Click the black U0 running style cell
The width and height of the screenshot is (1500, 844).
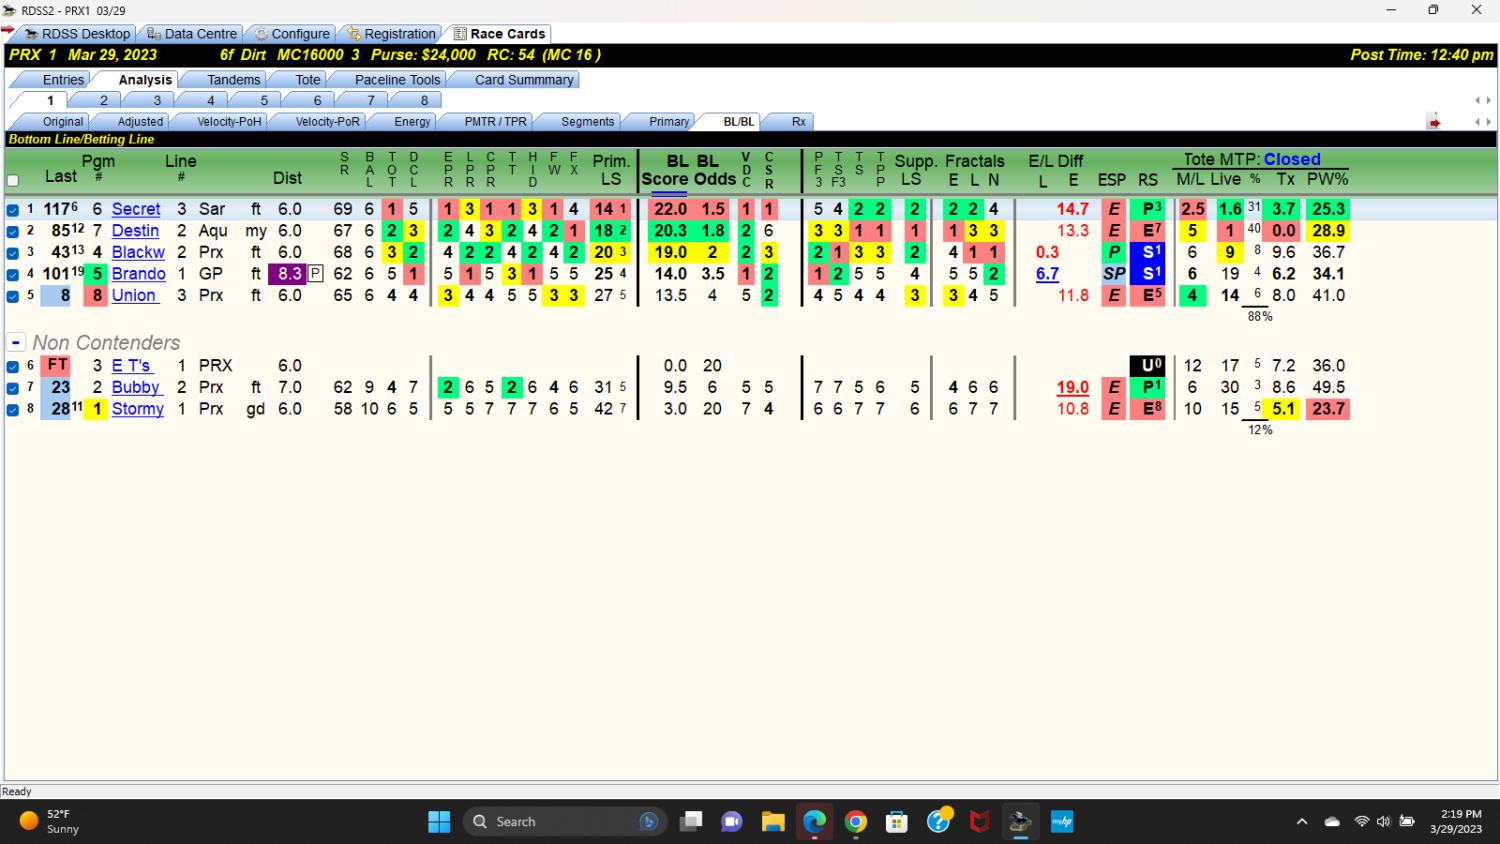1147,365
